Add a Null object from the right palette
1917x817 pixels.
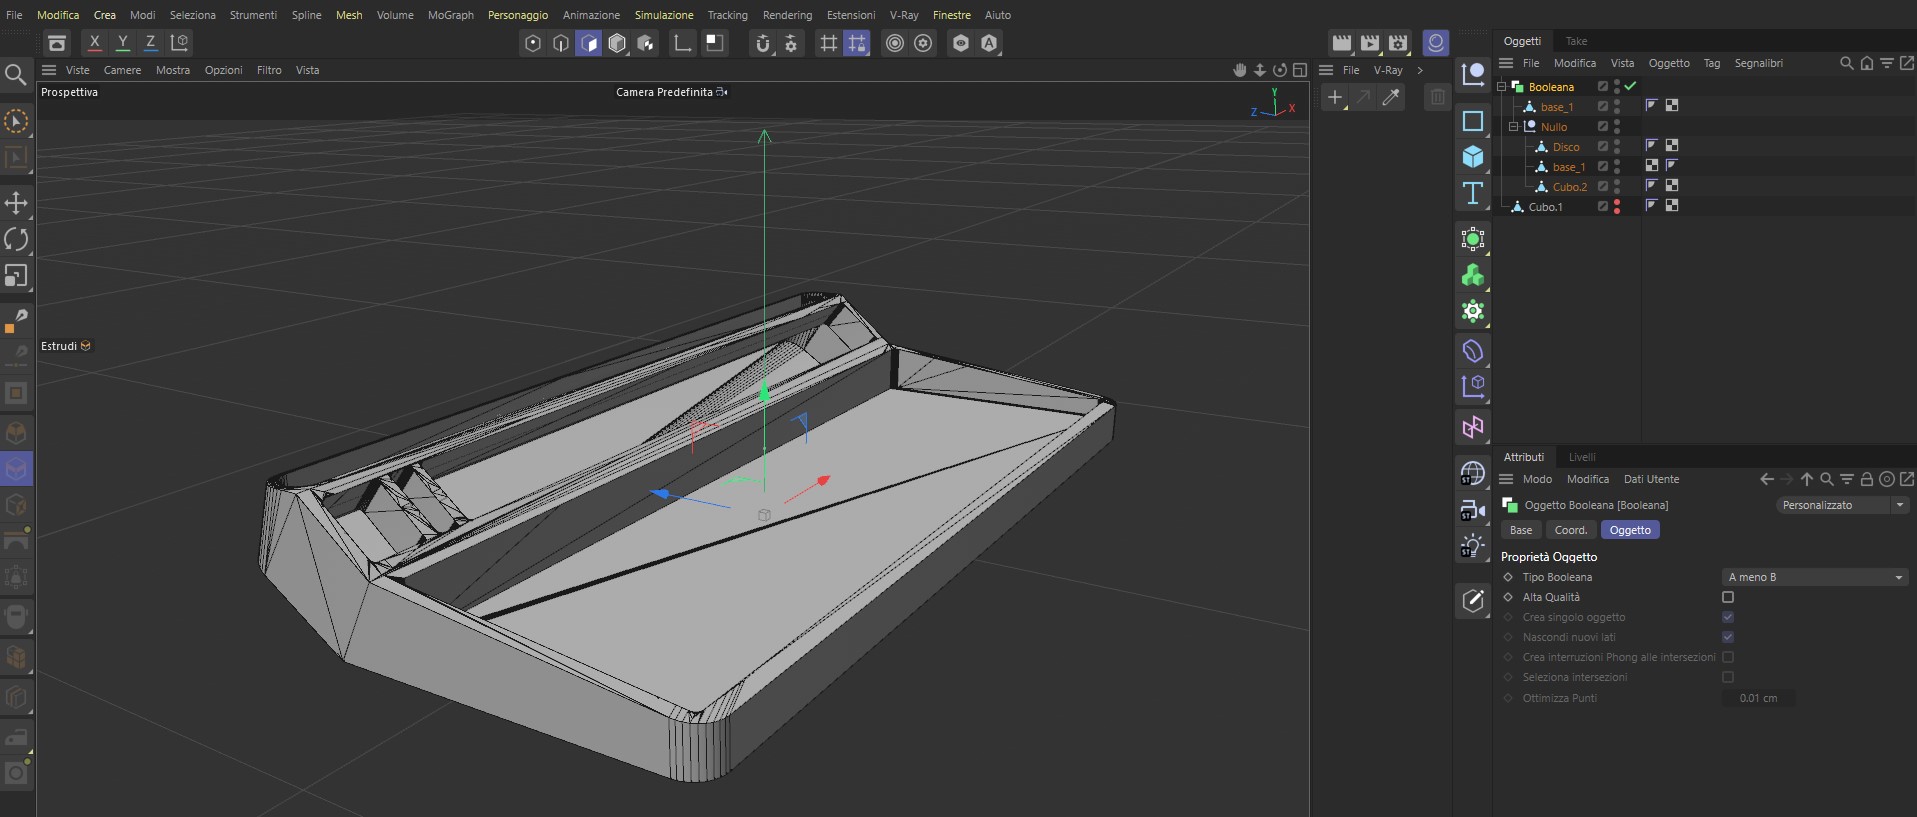[x=1473, y=75]
